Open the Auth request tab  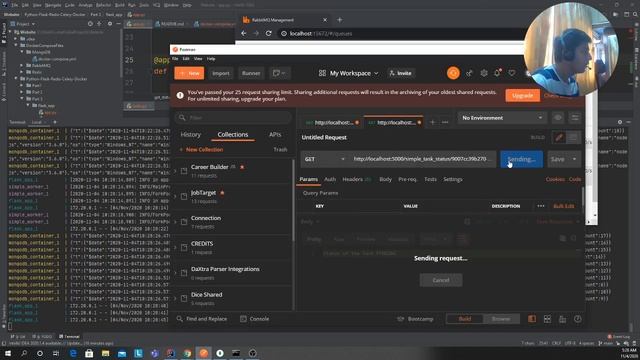pos(330,179)
